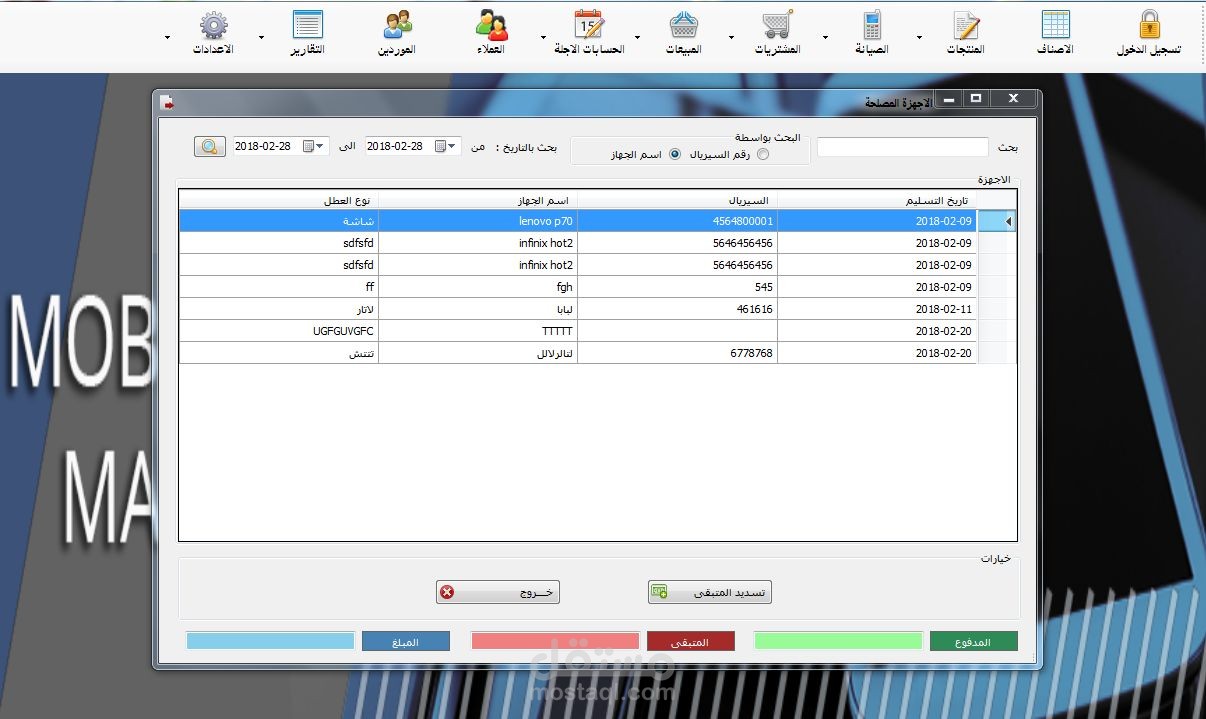Click the green المدفوع label
The image size is (1206, 719).
(974, 642)
